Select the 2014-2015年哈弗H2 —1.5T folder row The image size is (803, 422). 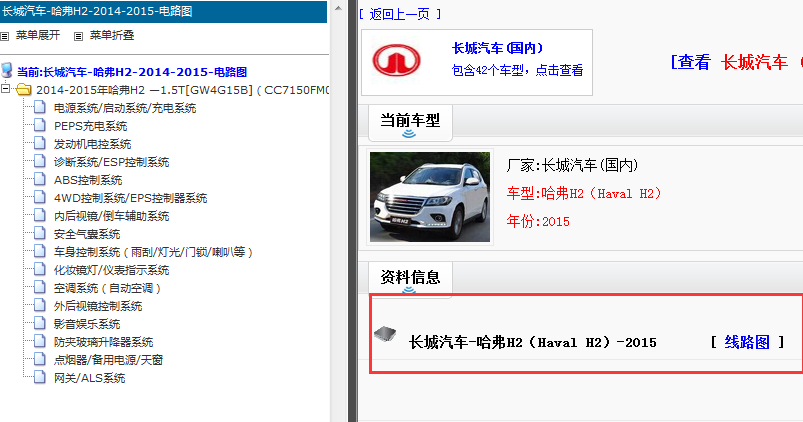(x=182, y=90)
